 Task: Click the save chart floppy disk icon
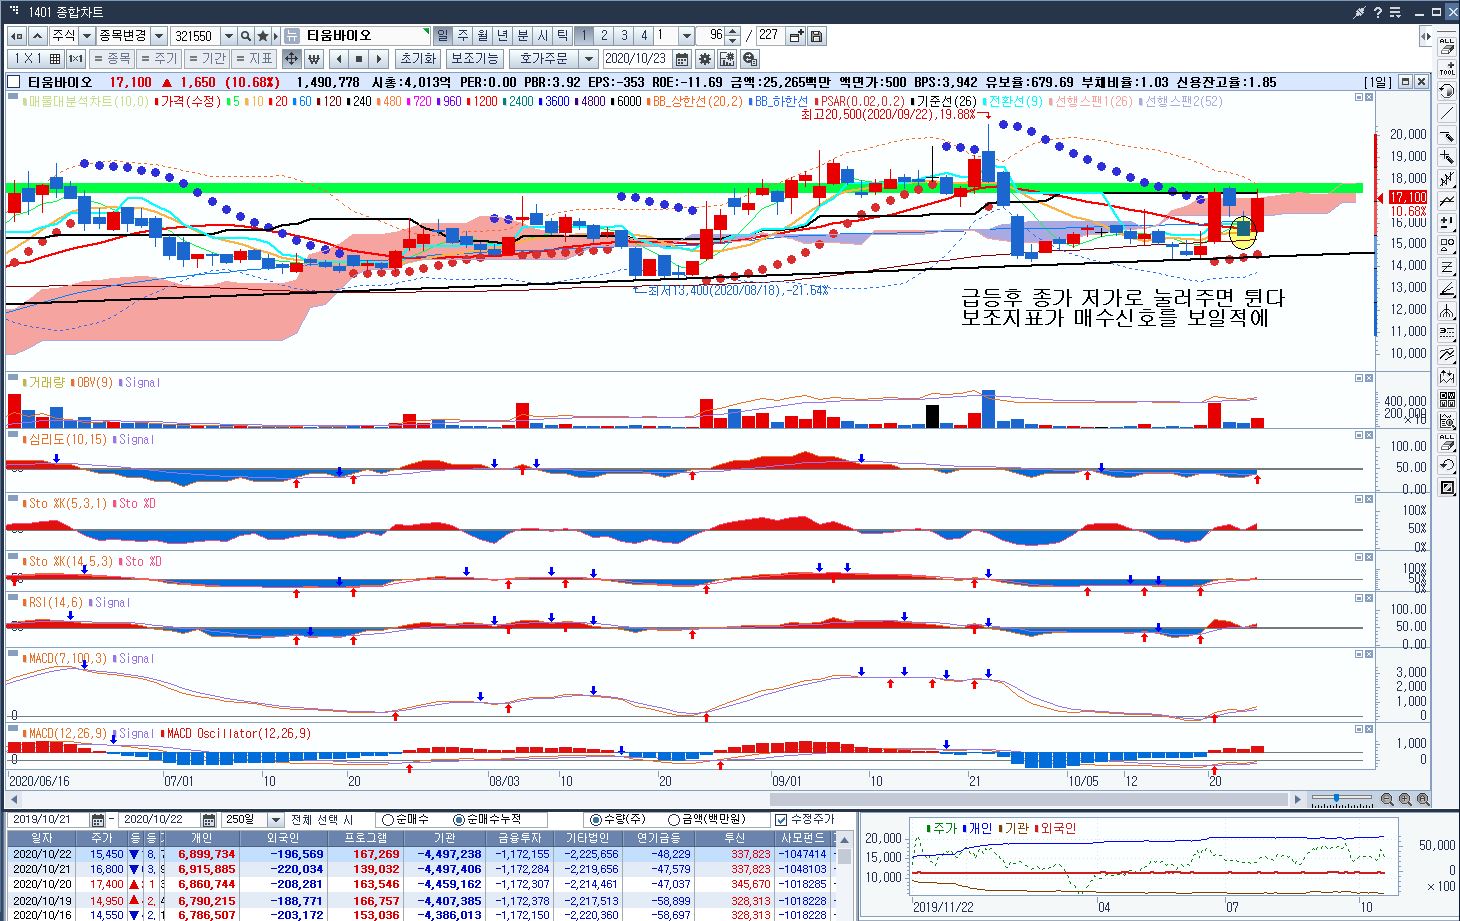point(816,36)
